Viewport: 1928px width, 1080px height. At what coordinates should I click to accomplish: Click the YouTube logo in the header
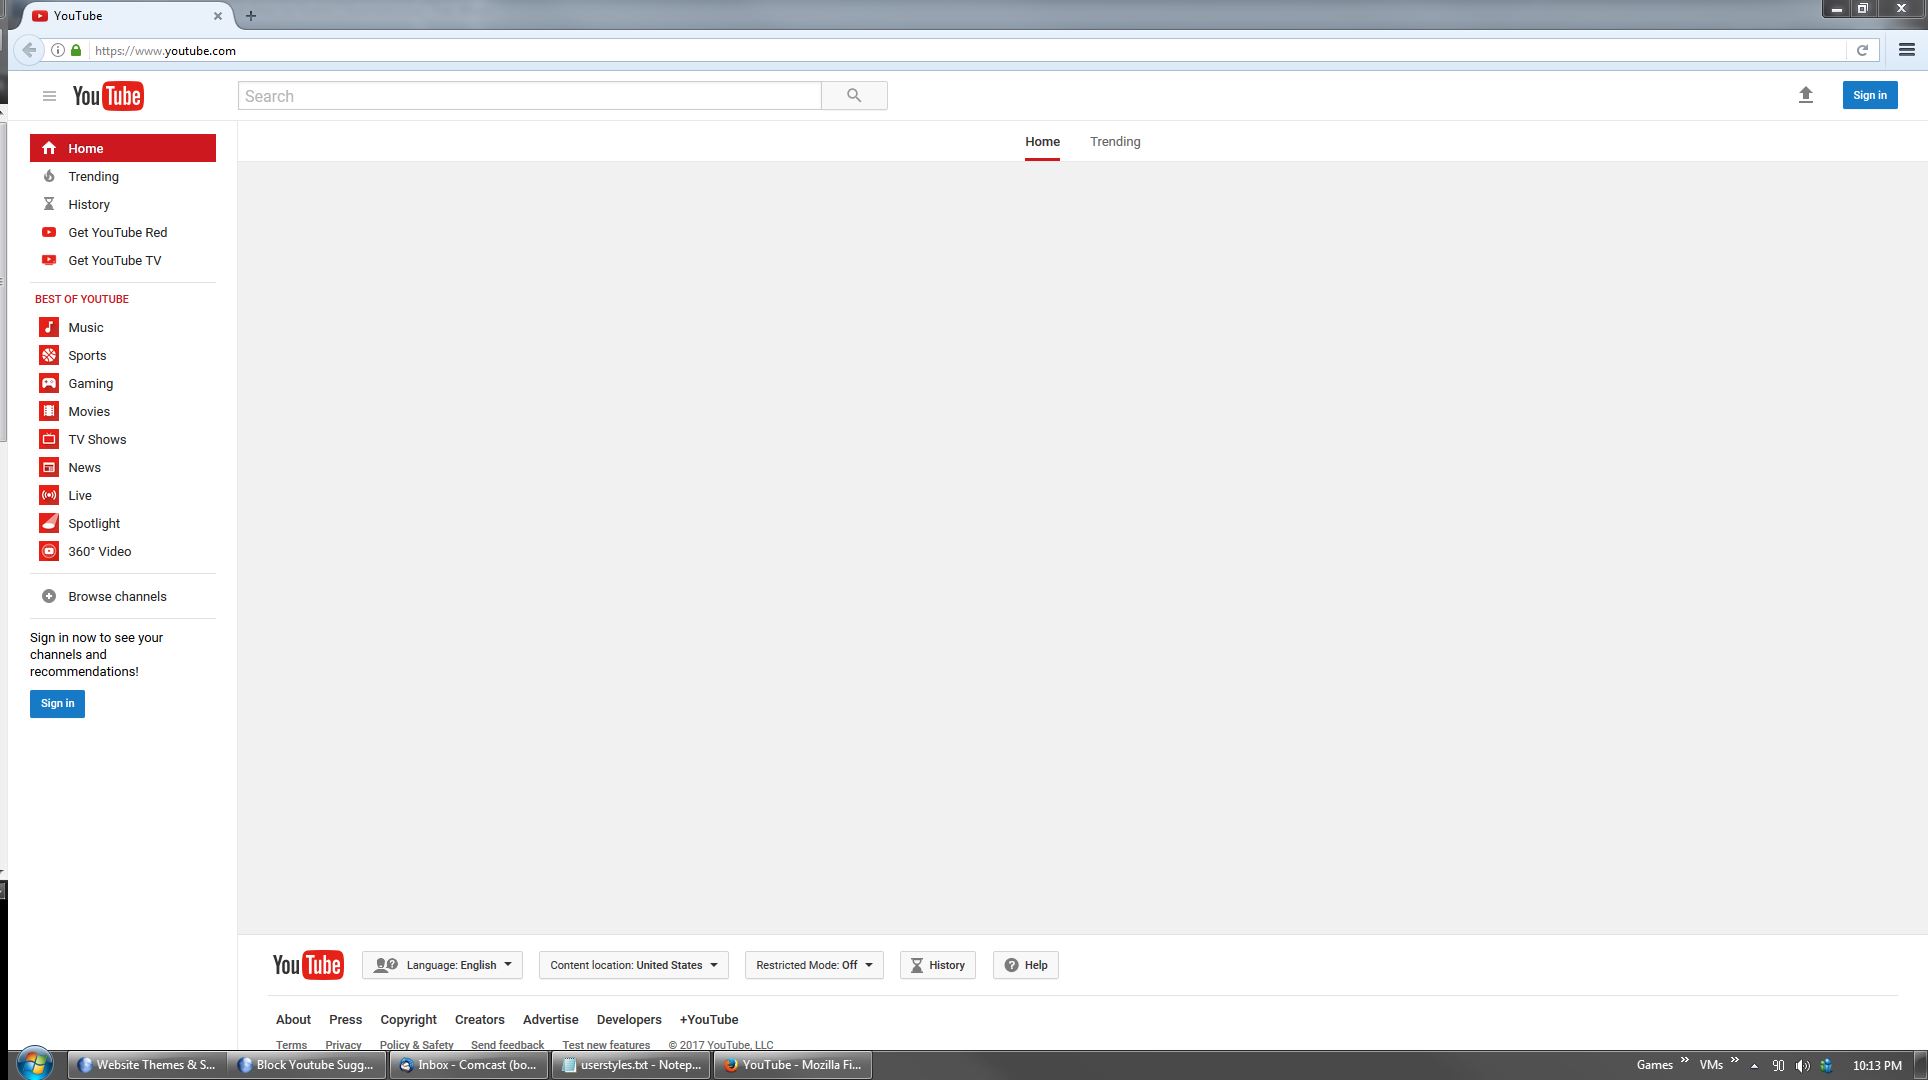108,96
